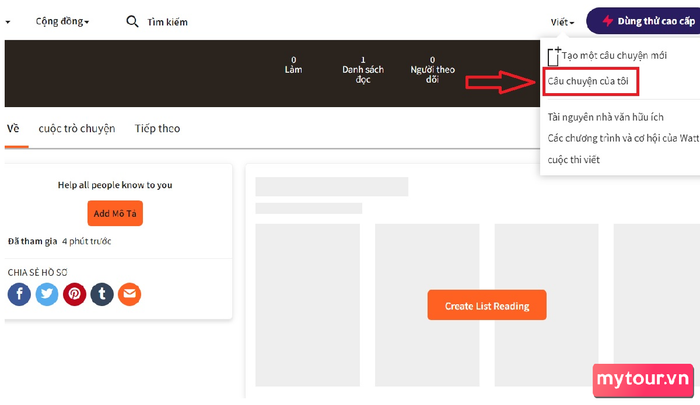Open Tài nguyên nhà văn hữu ích
Image resolution: width=700 pixels, height=405 pixels.
[x=605, y=117]
